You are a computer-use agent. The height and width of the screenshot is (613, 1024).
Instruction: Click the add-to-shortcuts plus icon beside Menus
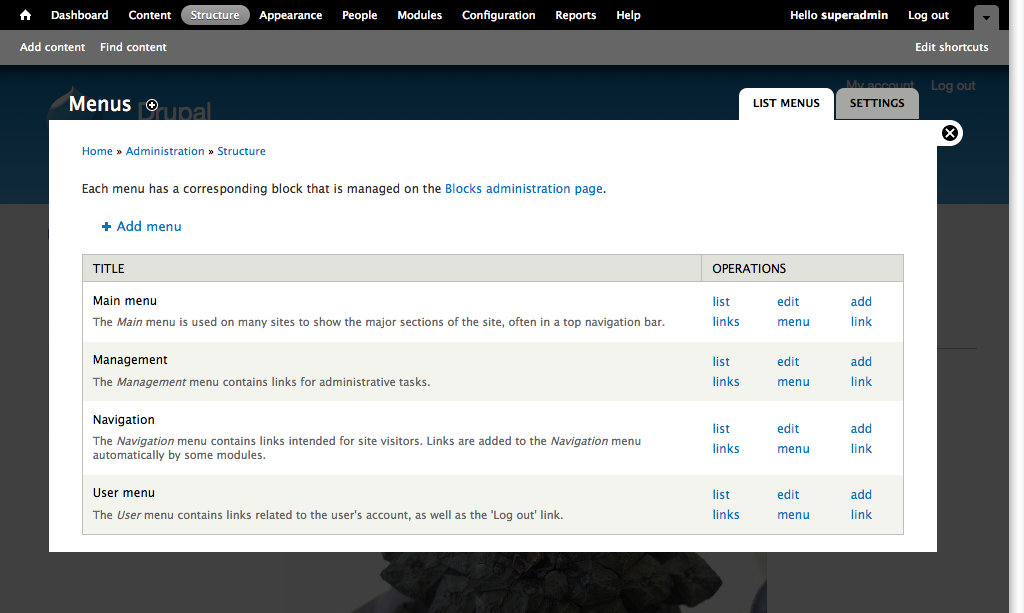152,105
